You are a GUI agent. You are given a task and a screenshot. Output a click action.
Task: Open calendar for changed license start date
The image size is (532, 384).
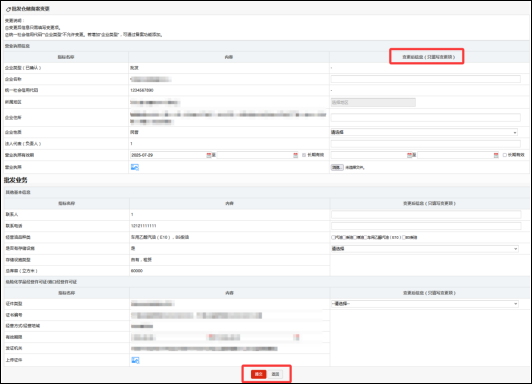tap(410, 155)
